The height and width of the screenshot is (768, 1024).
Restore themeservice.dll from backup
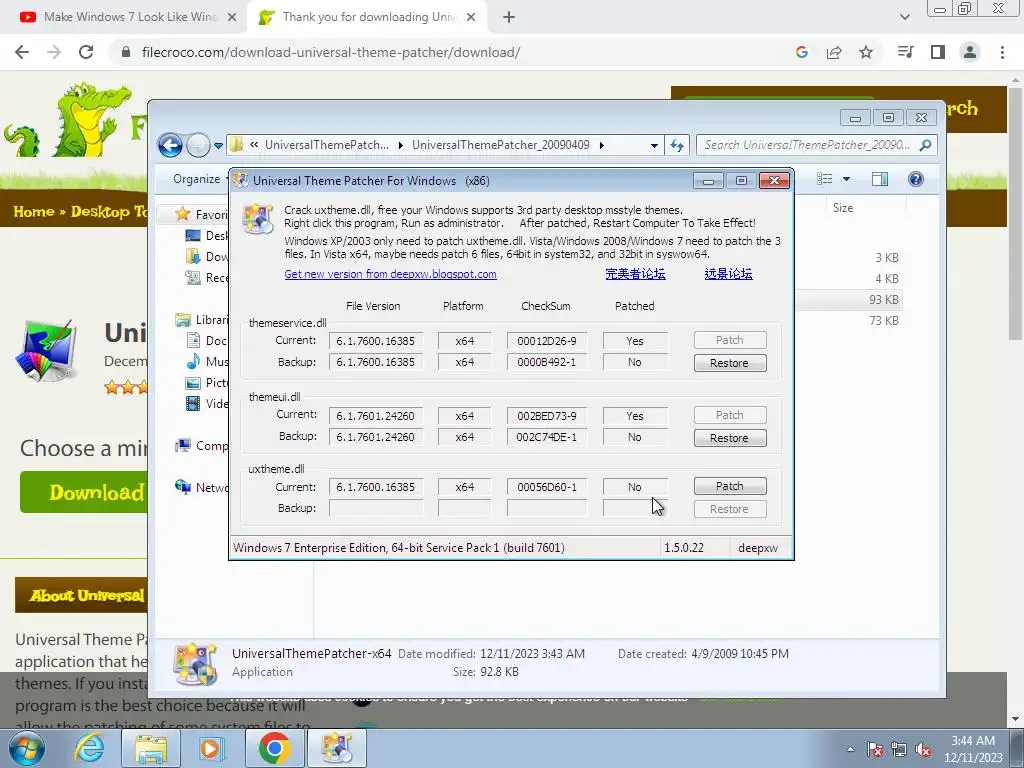729,363
